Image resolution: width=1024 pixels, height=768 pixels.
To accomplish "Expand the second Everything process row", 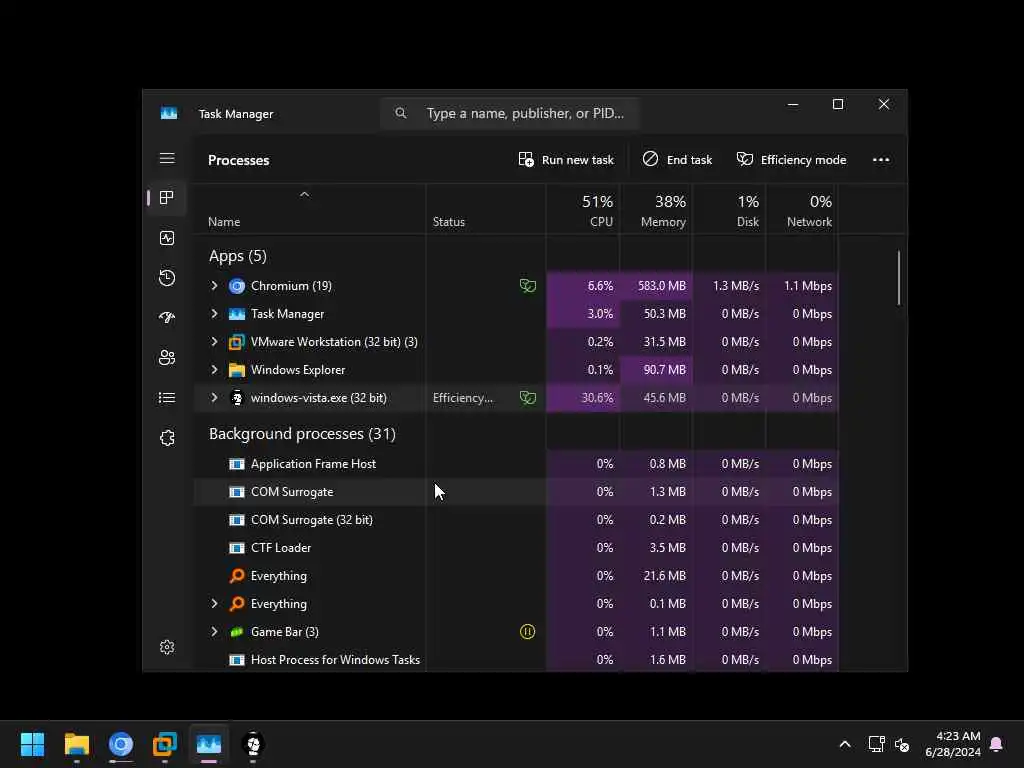I will (214, 603).
